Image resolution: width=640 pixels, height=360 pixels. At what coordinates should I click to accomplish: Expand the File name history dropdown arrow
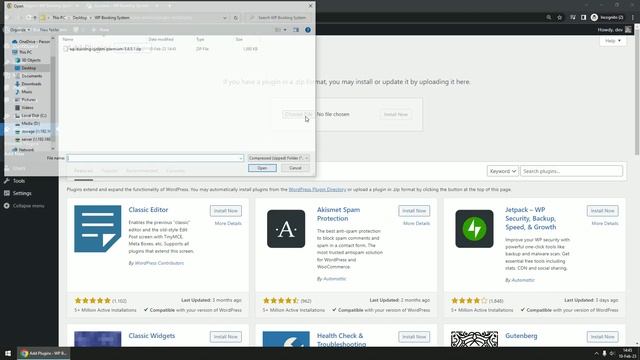tap(241, 158)
